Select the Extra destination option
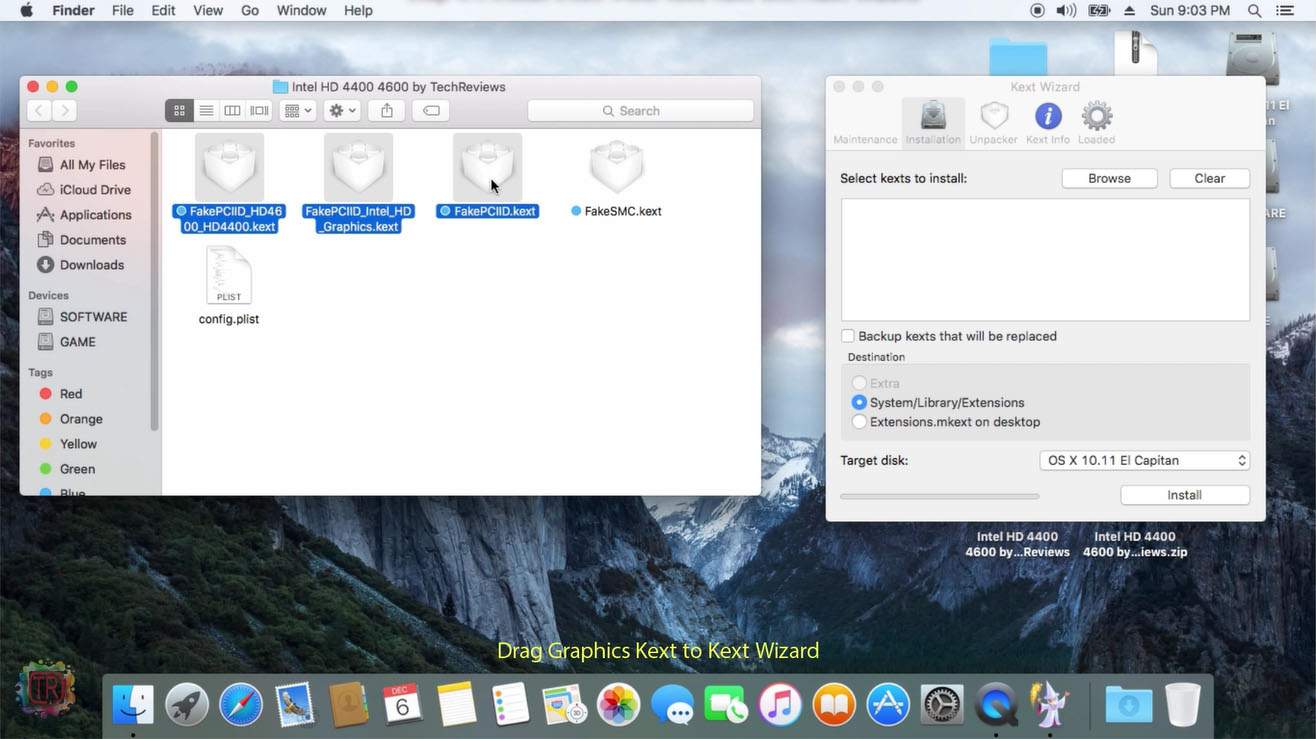Image resolution: width=1316 pixels, height=739 pixels. coord(859,382)
